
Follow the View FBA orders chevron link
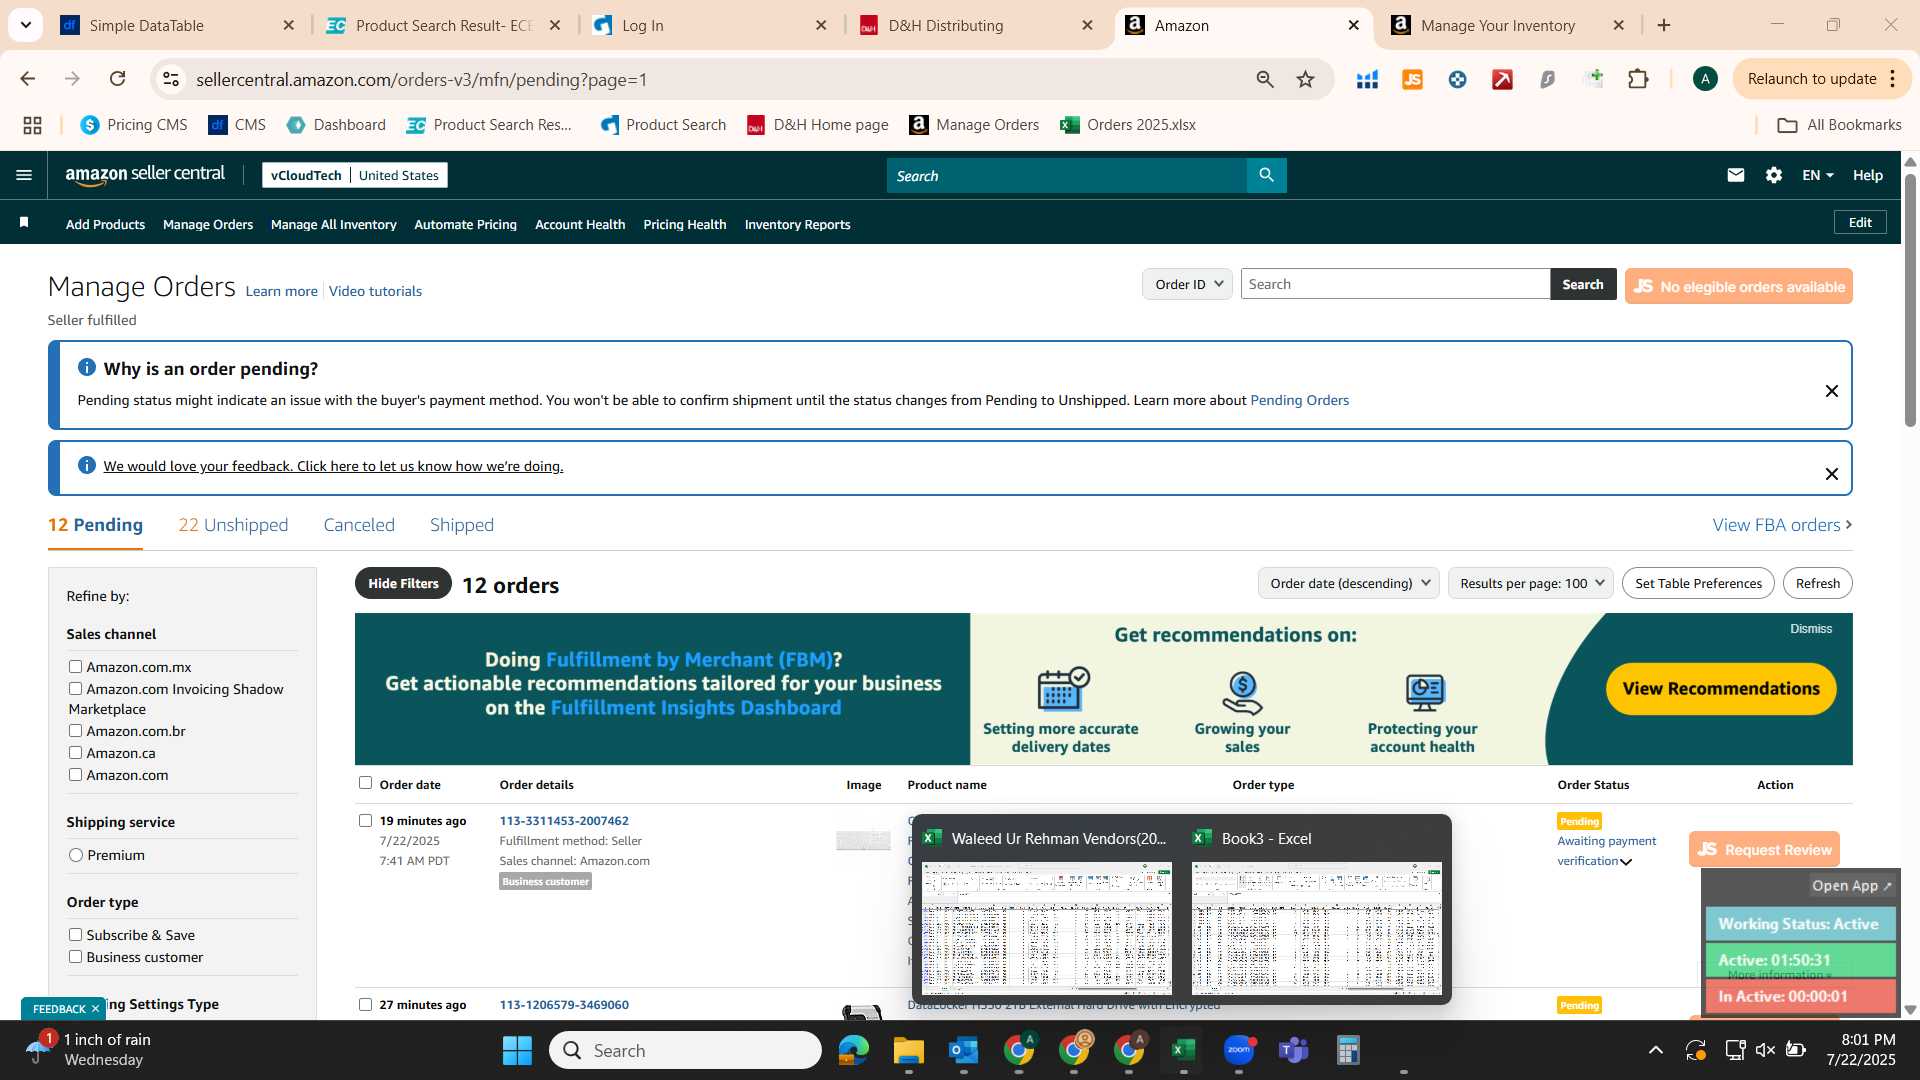(1782, 525)
